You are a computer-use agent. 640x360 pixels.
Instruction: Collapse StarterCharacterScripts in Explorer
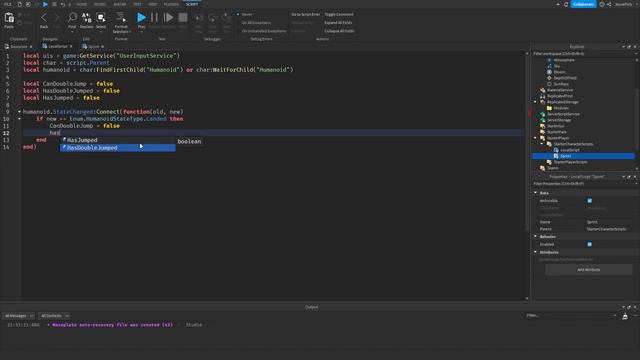point(542,144)
